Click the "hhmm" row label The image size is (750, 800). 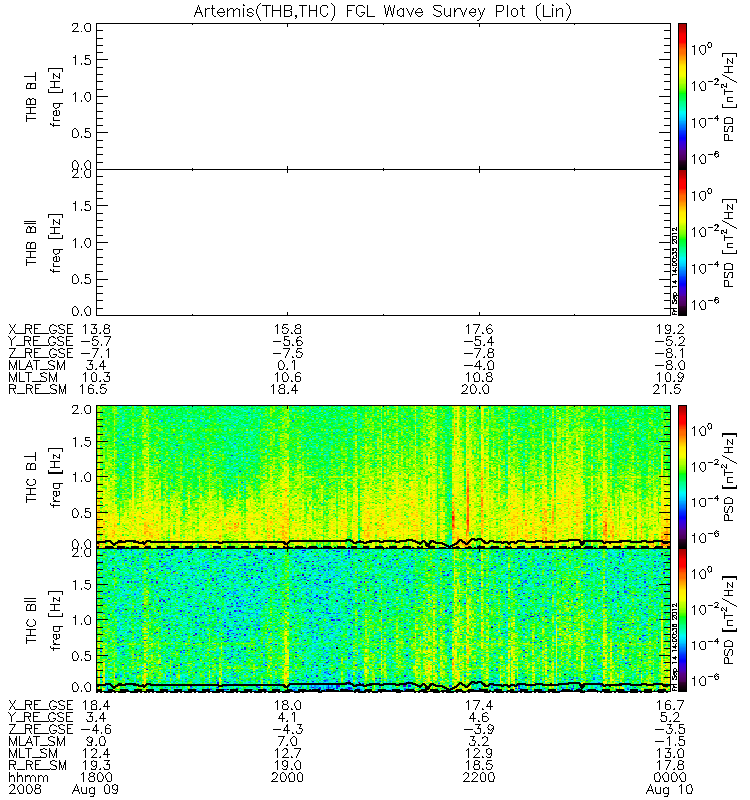tap(28, 778)
